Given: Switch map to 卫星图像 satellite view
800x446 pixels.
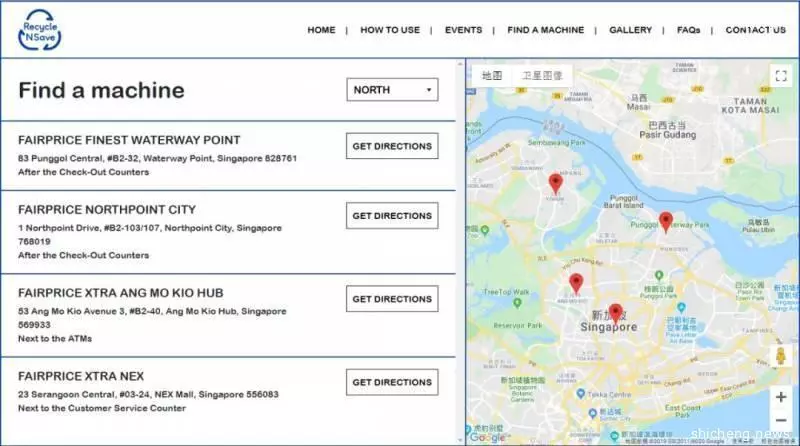Looking at the screenshot, I should click(x=542, y=76).
